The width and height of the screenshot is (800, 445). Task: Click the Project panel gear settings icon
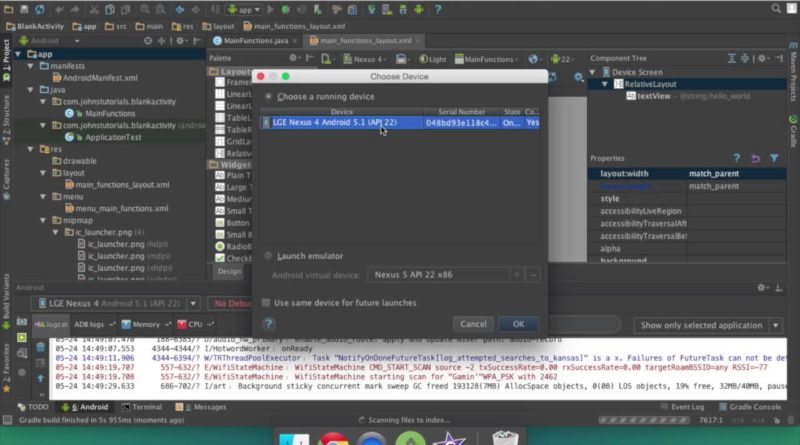tap(180, 41)
